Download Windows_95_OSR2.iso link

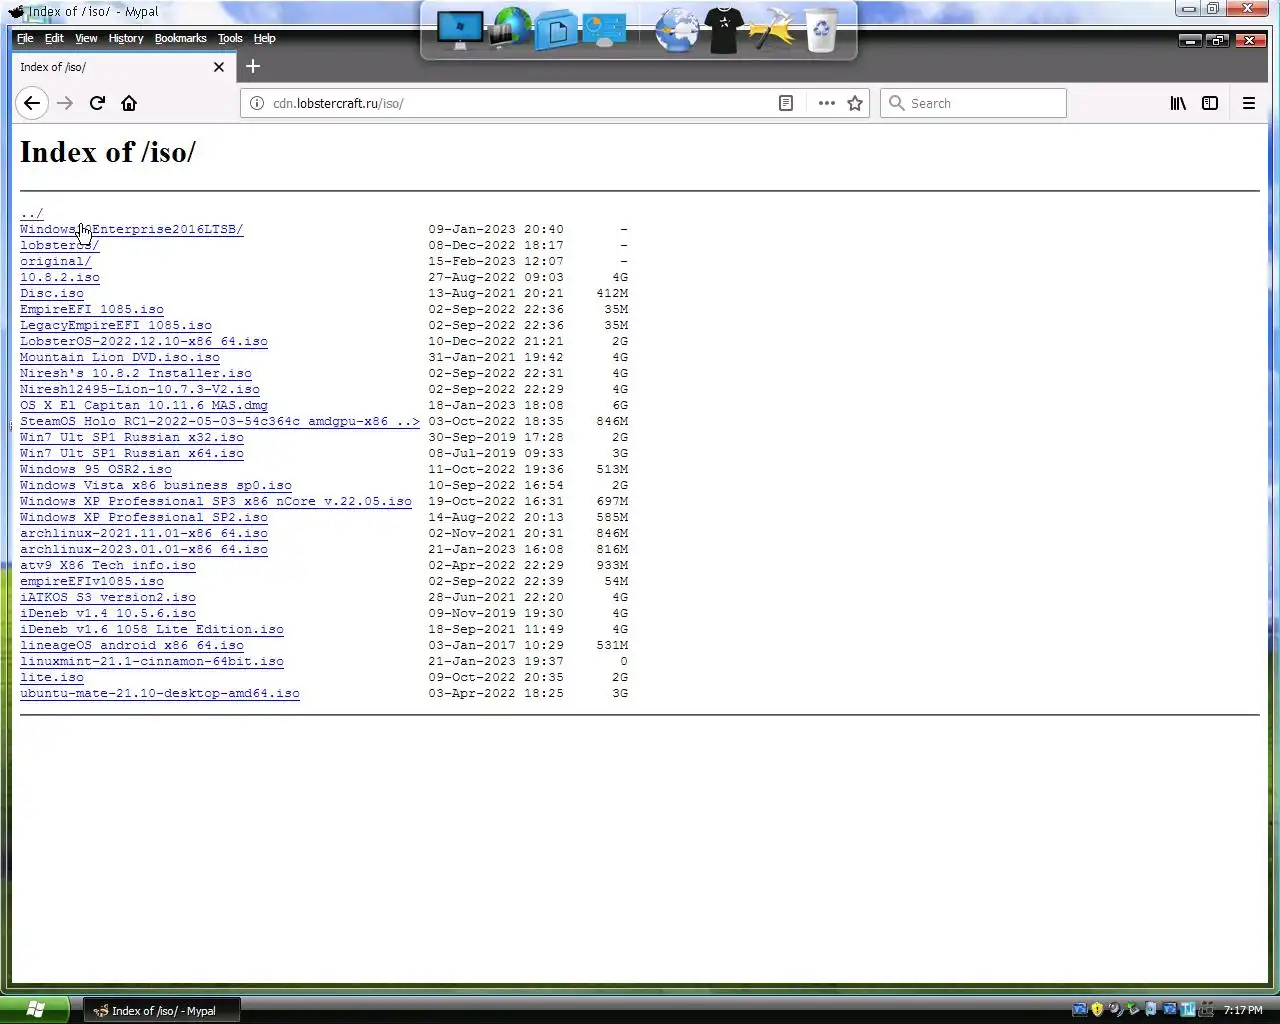tap(96, 469)
